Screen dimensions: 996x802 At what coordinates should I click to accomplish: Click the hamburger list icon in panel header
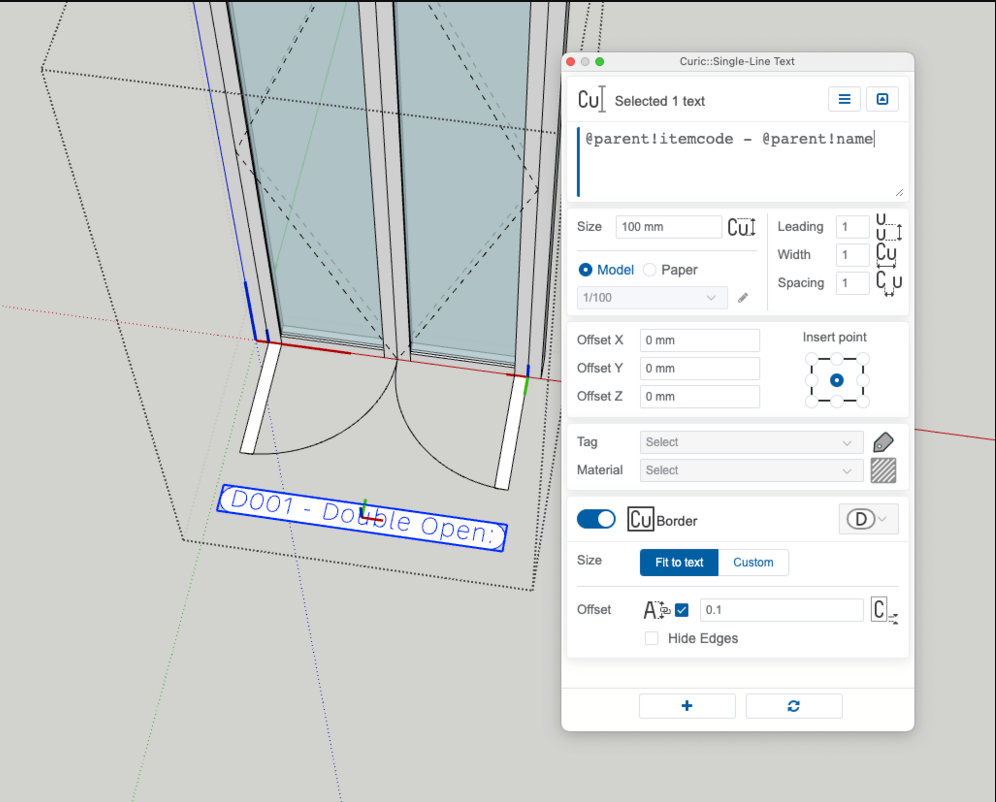point(845,99)
